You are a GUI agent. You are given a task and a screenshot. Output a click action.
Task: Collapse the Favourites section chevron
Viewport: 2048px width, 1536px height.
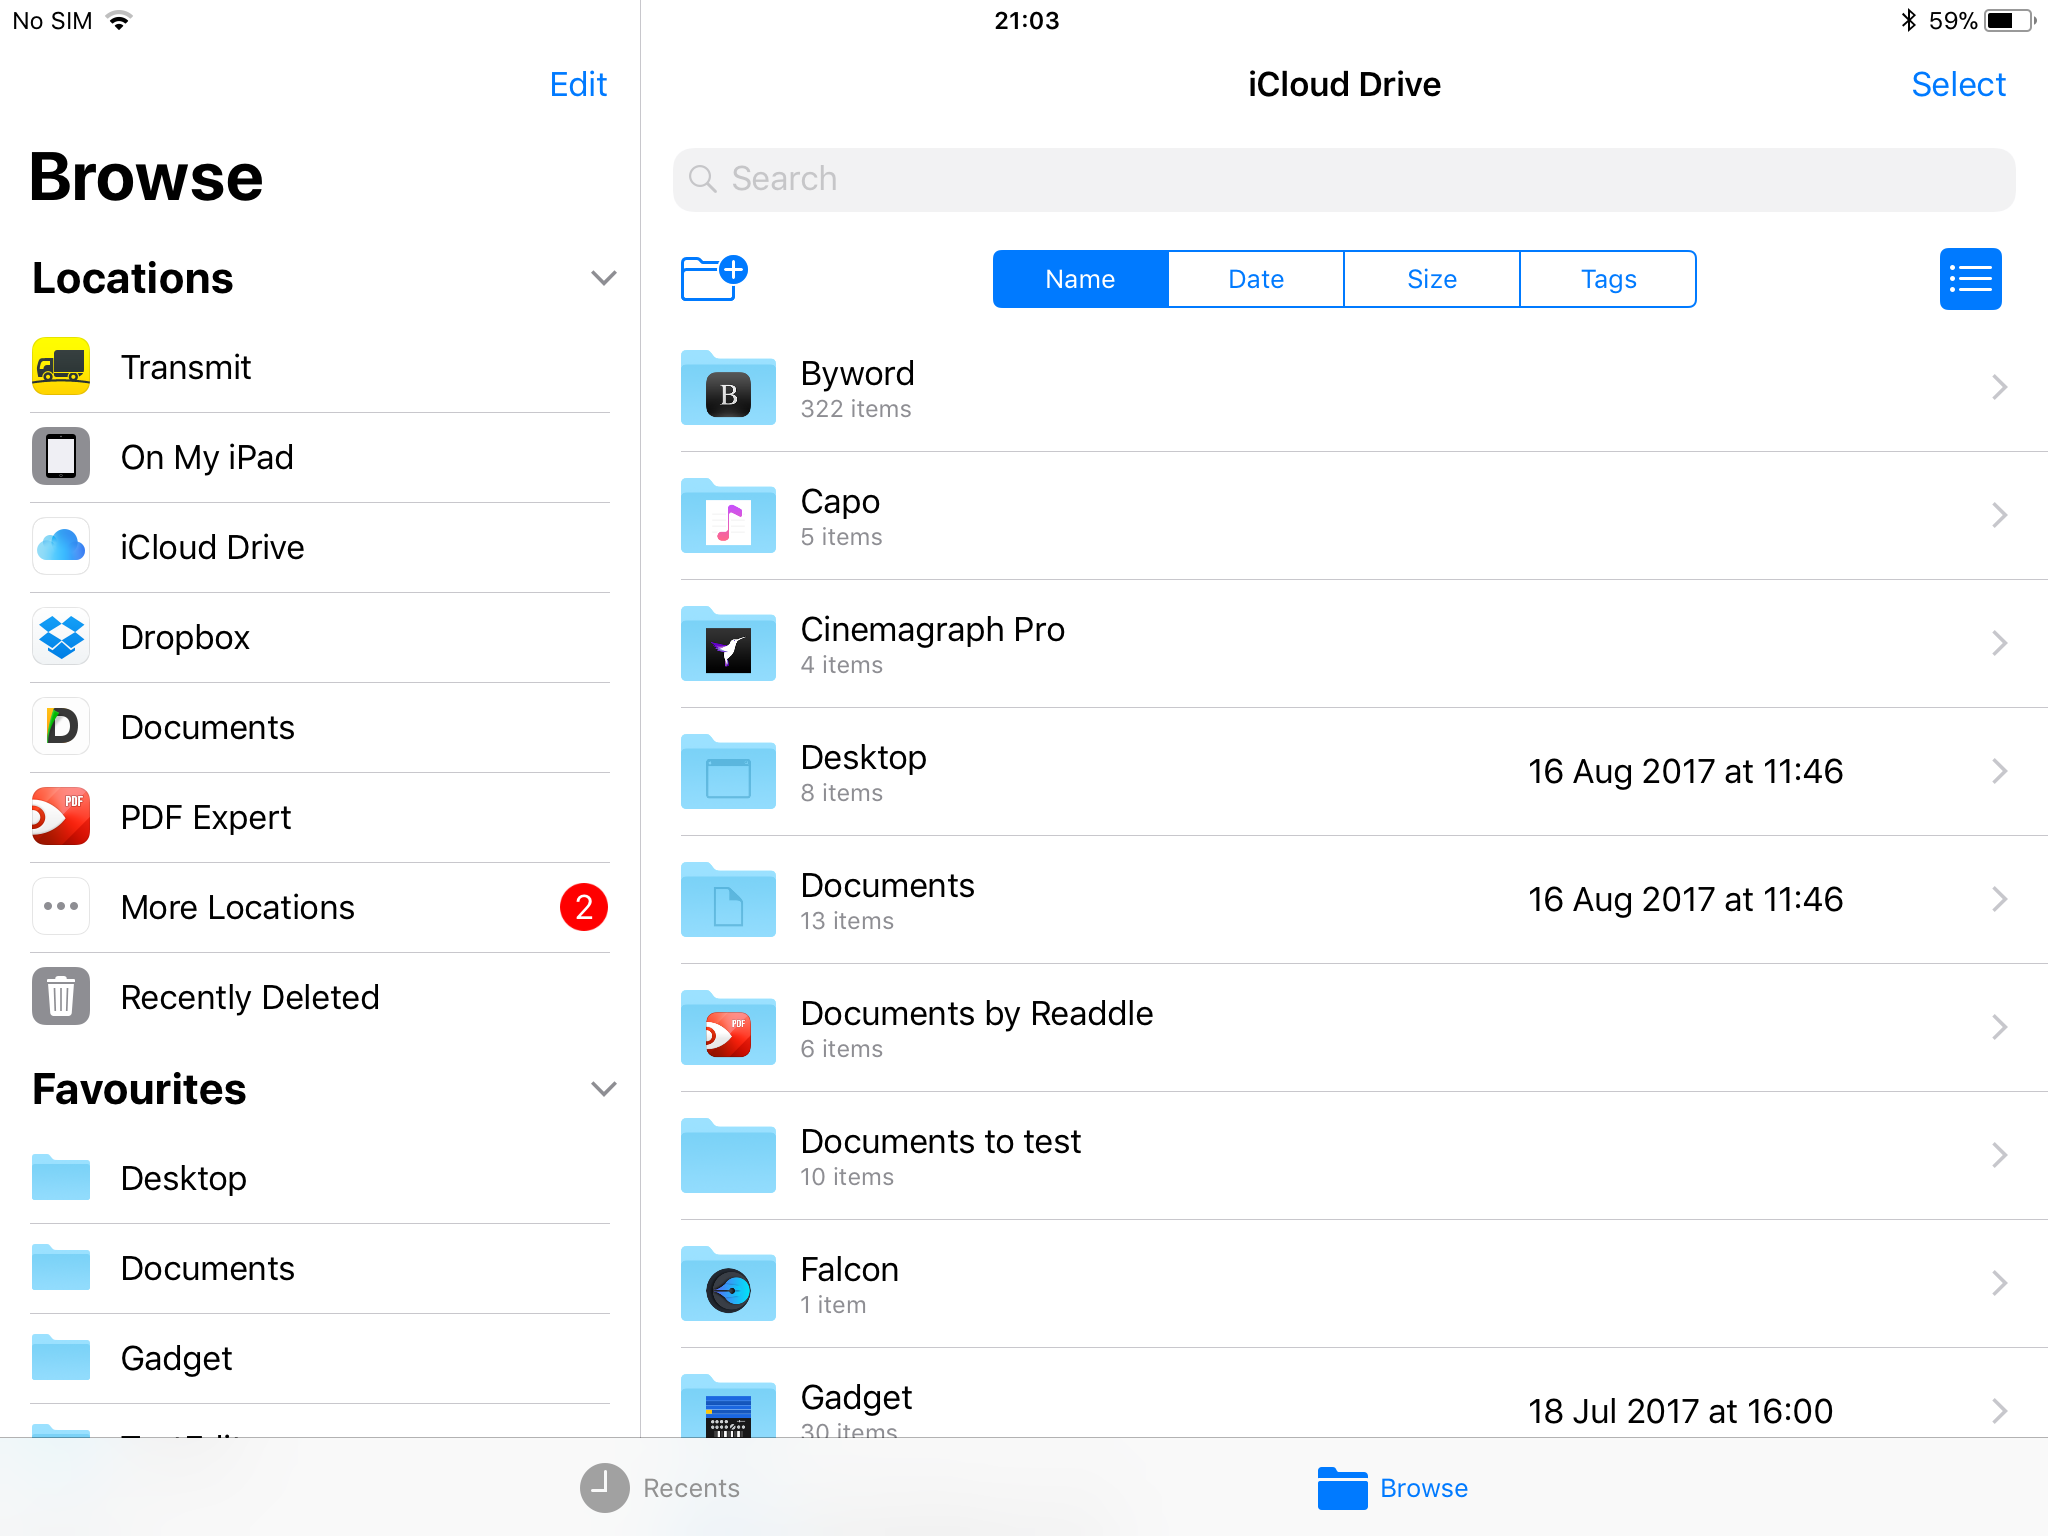[603, 1089]
